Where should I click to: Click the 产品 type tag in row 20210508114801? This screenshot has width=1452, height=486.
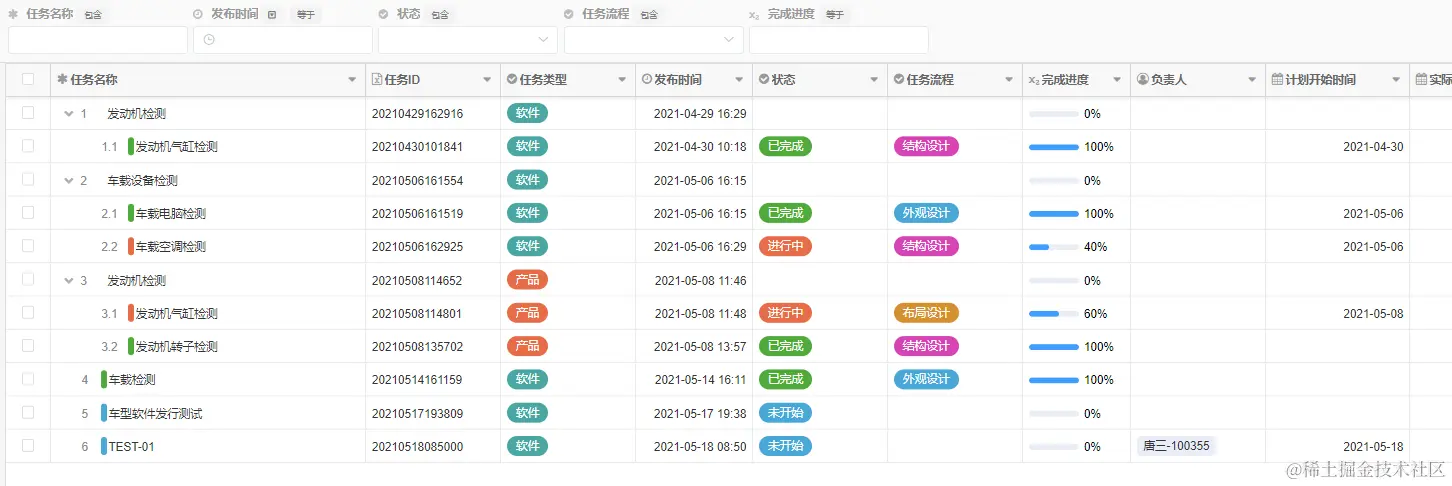pyautogui.click(x=527, y=313)
